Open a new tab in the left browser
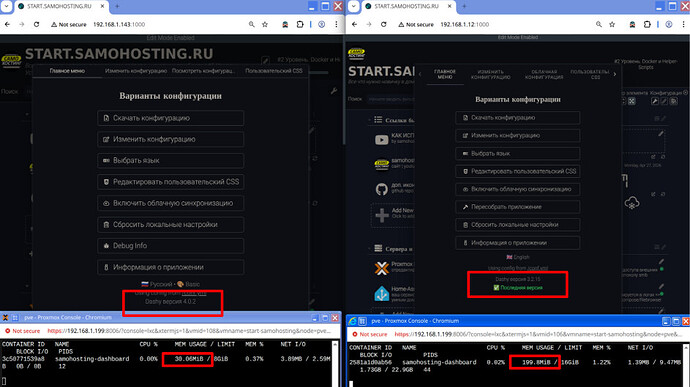This screenshot has width=690, height=387. tap(117, 6)
